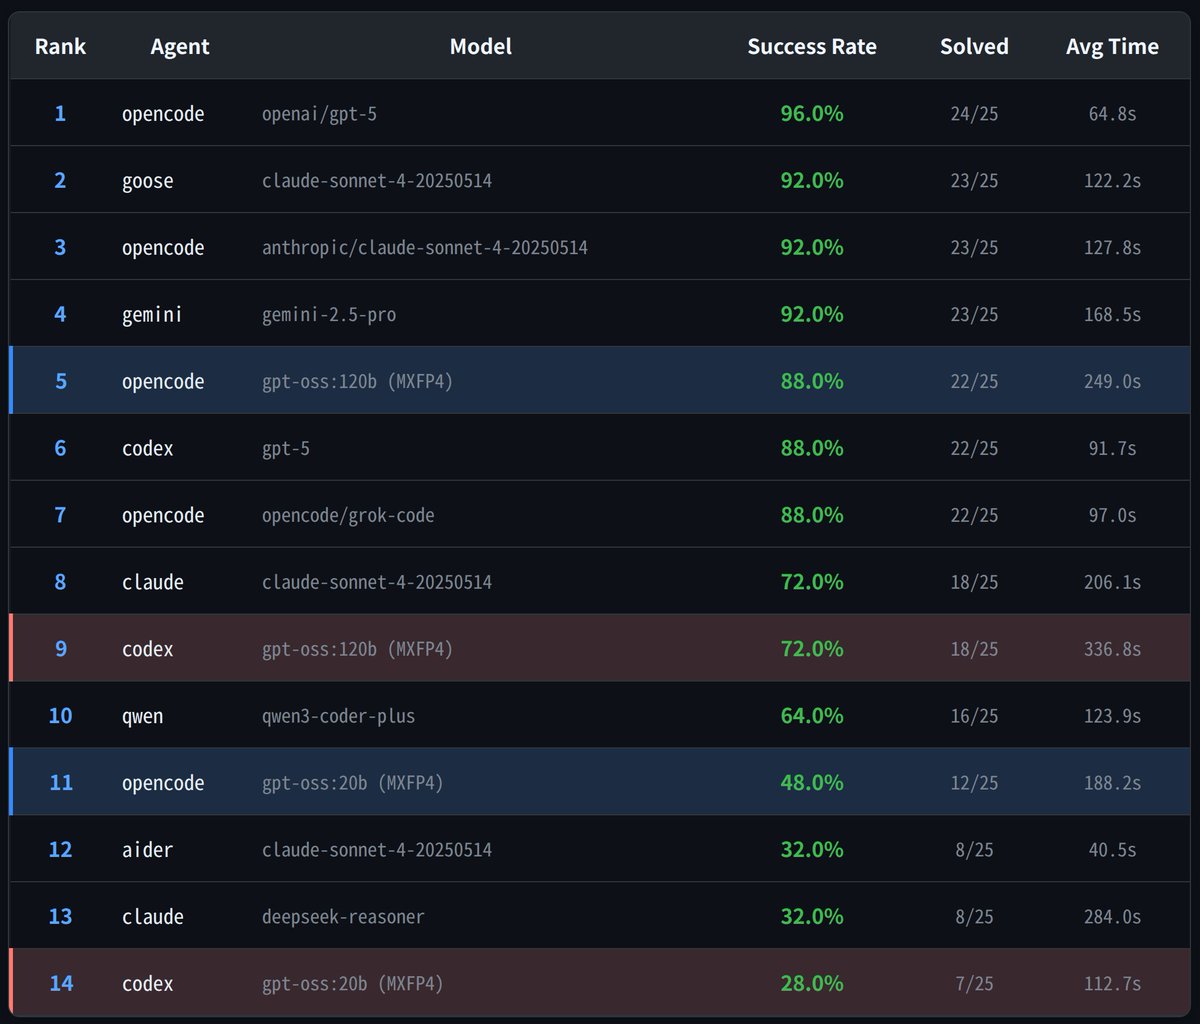Select the gpt-5 model in codex row 6
This screenshot has height=1024, width=1200.
click(286, 449)
